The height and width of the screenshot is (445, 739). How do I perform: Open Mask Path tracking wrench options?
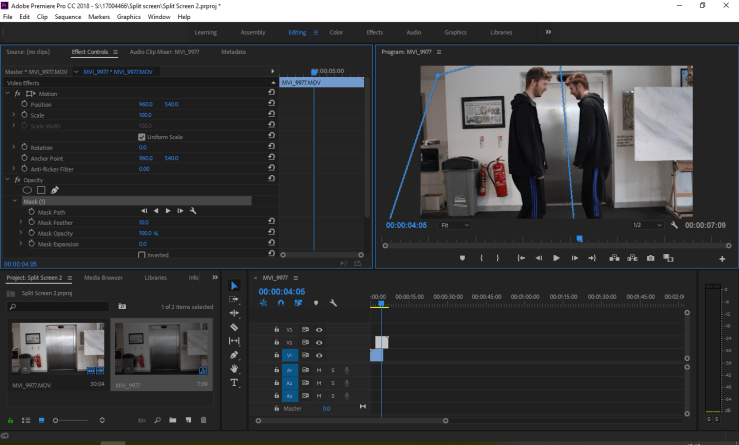pyautogui.click(x=193, y=211)
